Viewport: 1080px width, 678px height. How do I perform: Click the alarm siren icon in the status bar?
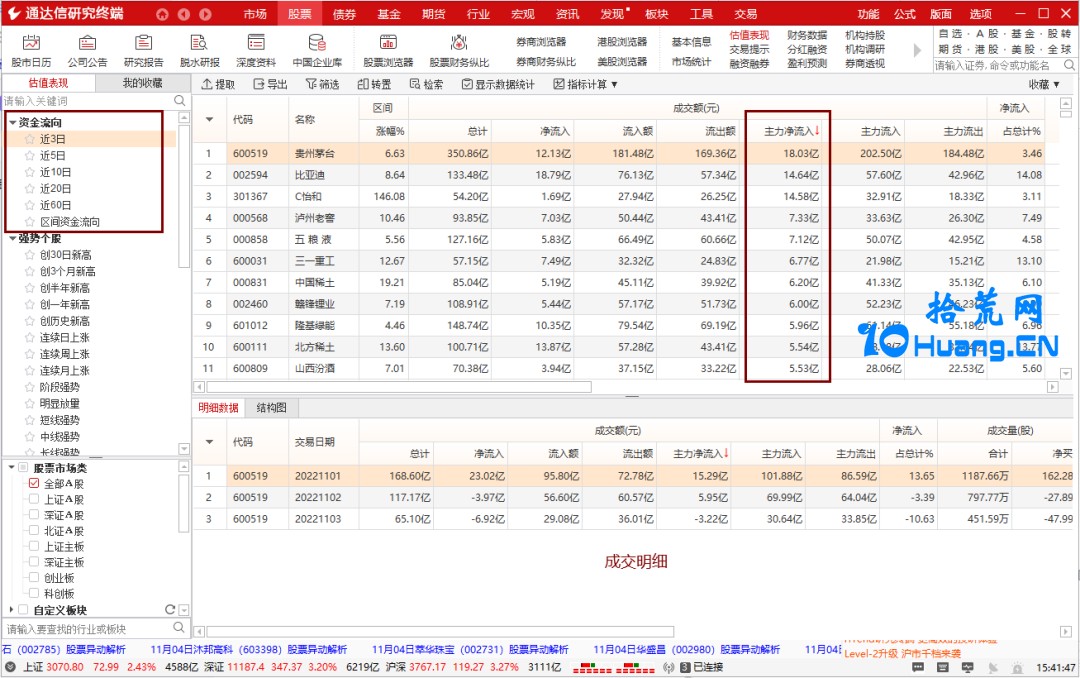pos(1017,667)
